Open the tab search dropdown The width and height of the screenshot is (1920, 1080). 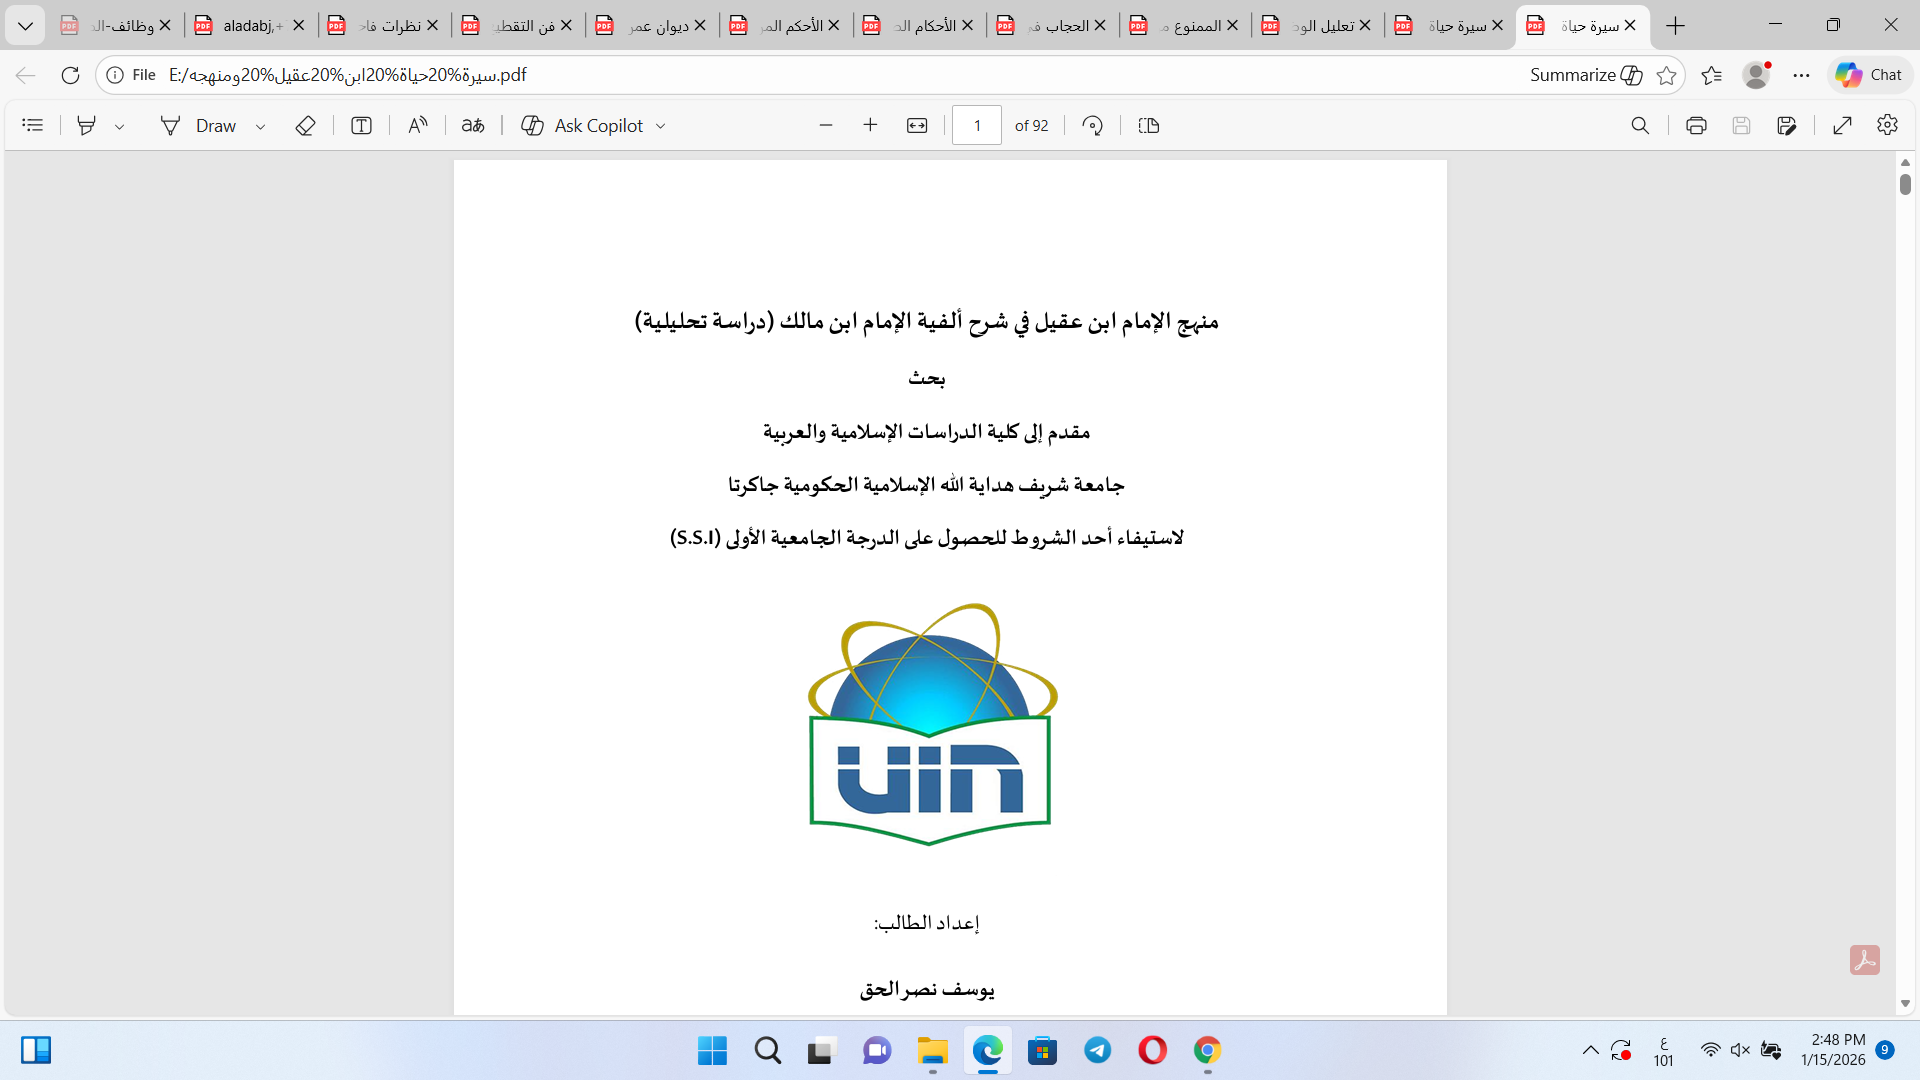(x=26, y=26)
